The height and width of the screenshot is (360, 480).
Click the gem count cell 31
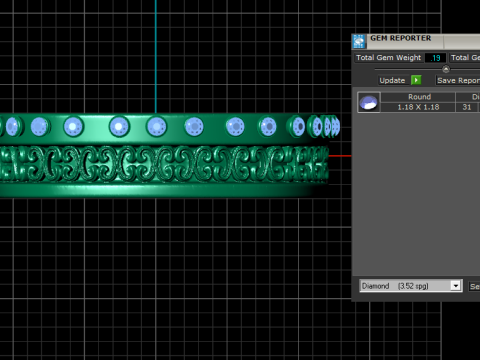coord(467,107)
